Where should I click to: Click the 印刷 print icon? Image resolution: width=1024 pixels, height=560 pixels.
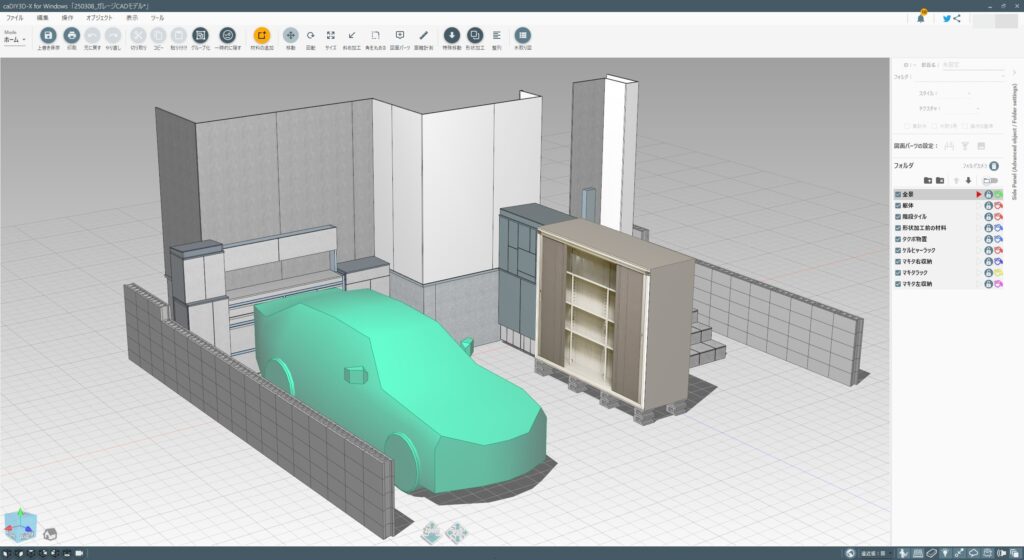71,35
